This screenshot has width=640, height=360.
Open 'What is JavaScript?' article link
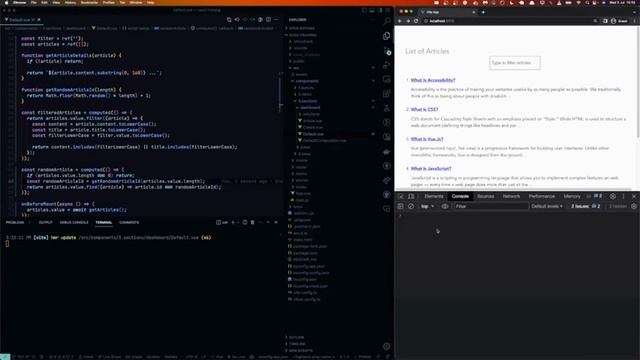click(431, 169)
